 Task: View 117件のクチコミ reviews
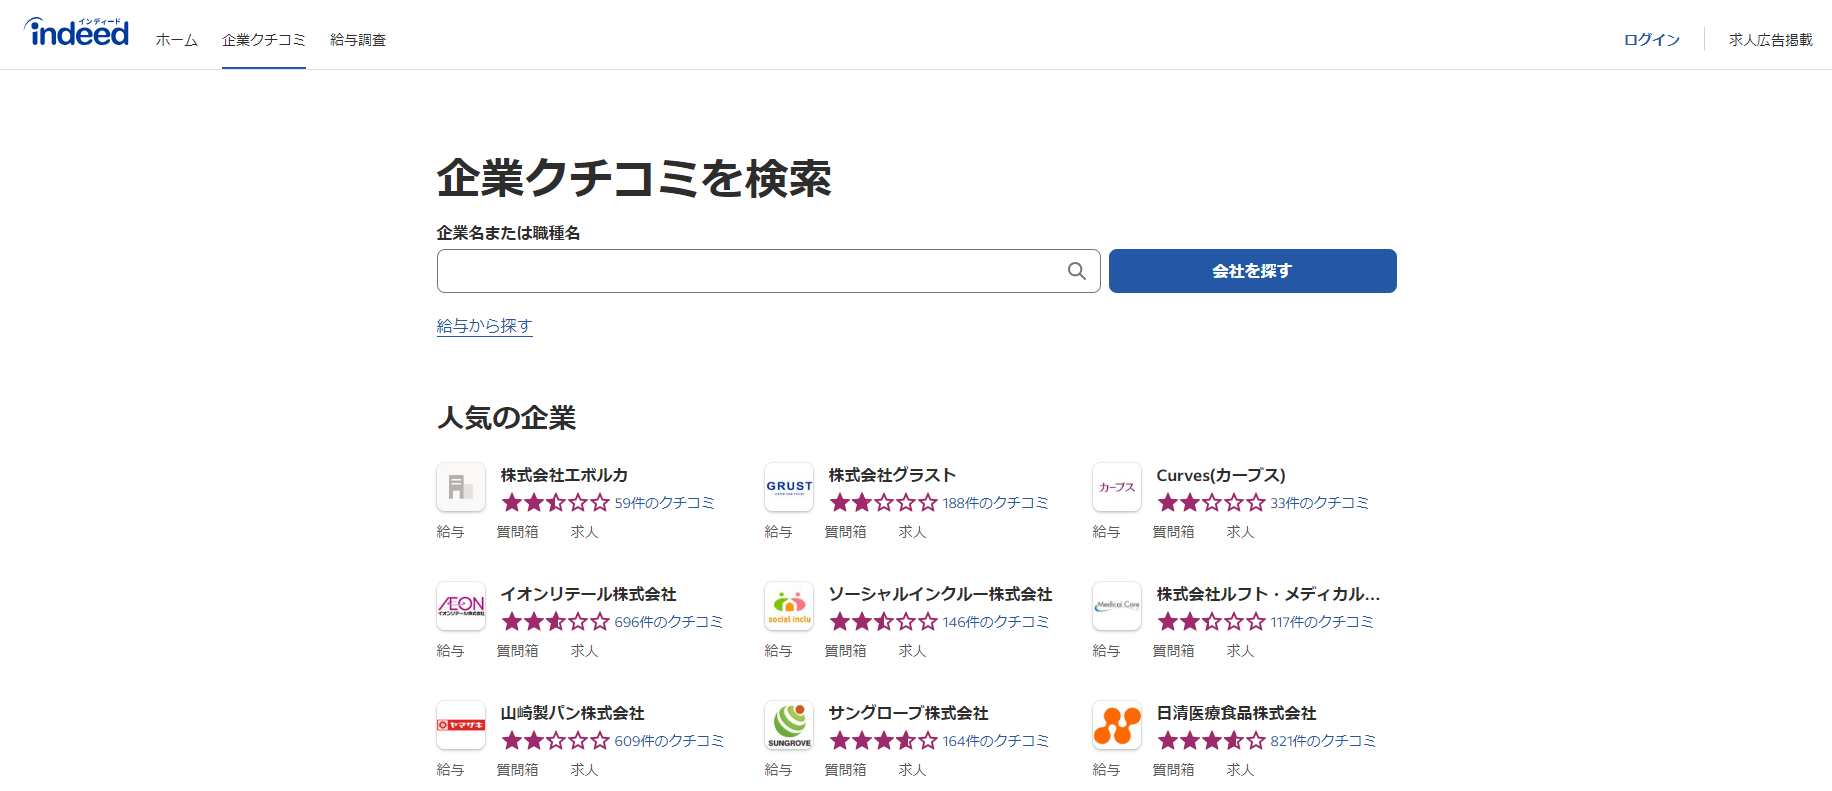(1322, 622)
